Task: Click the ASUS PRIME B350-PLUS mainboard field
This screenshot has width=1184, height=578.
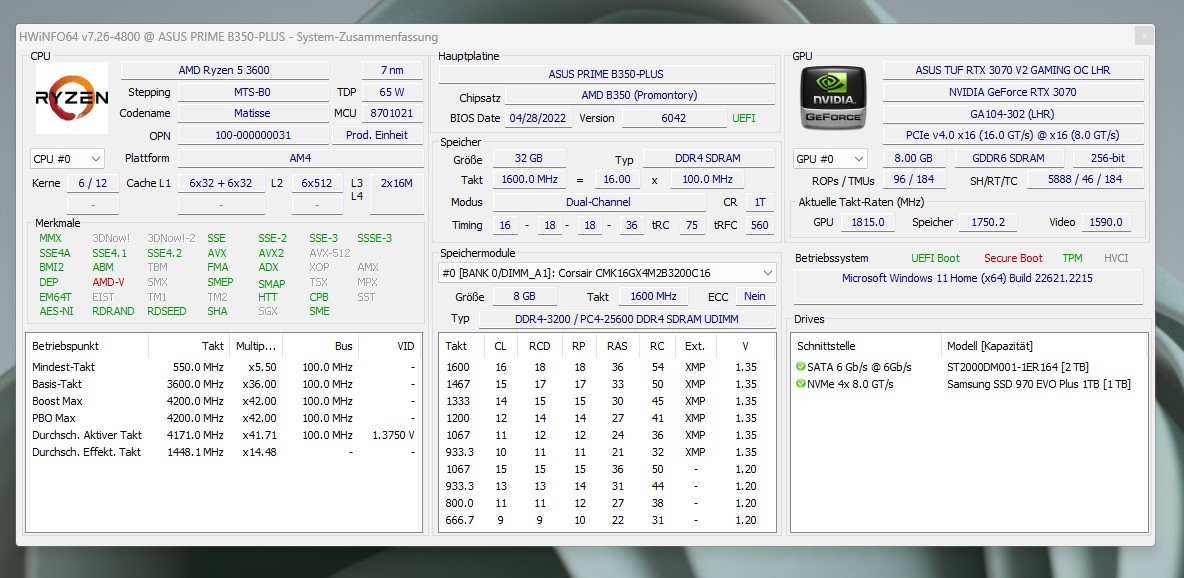Action: coord(606,74)
